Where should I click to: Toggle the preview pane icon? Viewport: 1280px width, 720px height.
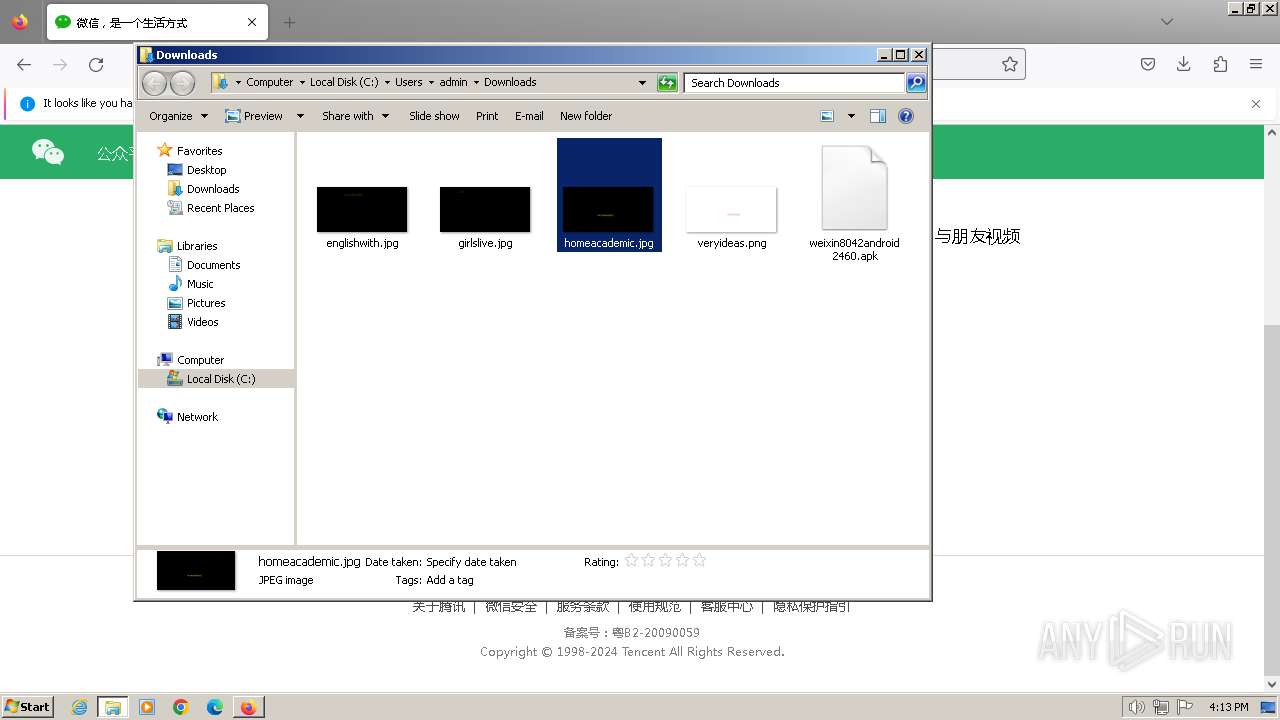tap(878, 116)
